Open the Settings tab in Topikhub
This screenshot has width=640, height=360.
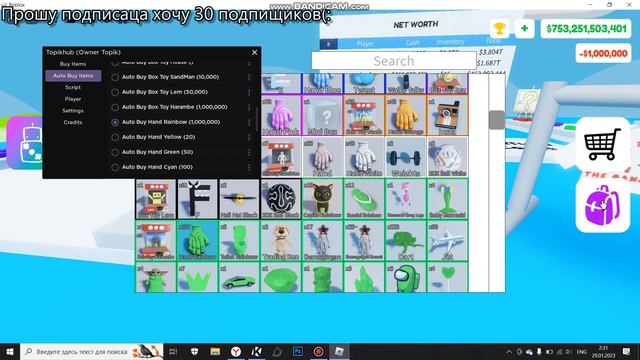point(73,111)
